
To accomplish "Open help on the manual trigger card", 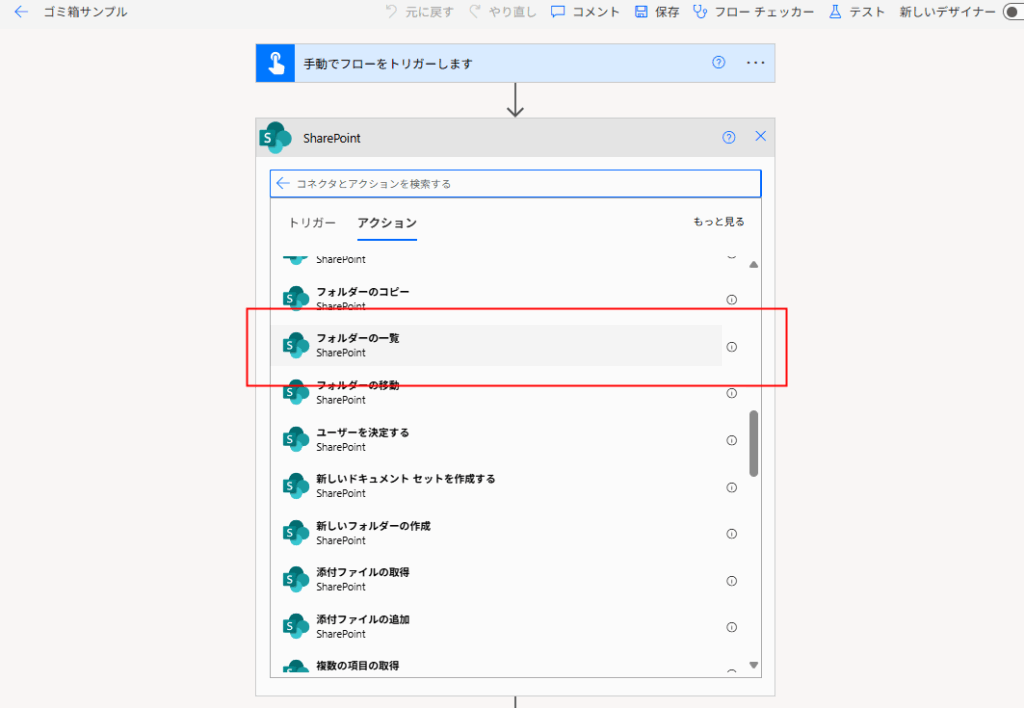I will tap(718, 63).
